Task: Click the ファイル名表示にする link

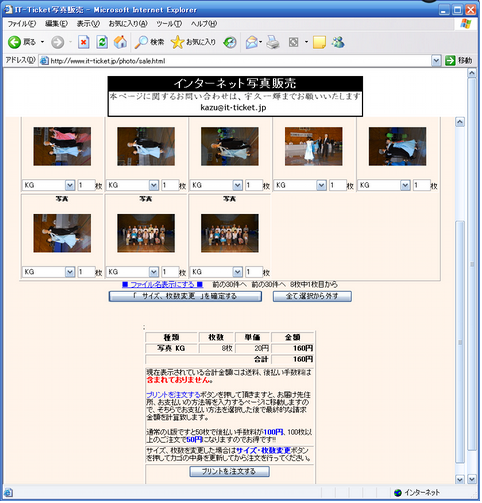Action: coord(162,285)
